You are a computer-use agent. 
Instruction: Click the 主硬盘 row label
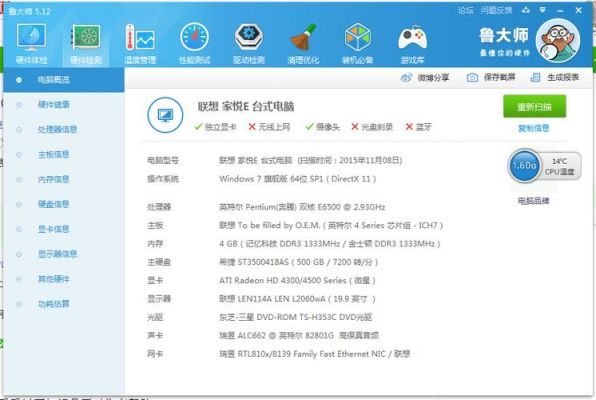(159, 262)
